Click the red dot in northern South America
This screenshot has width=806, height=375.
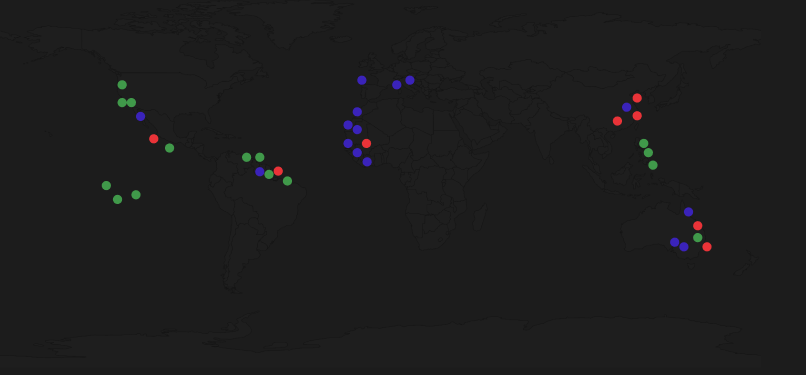278,171
